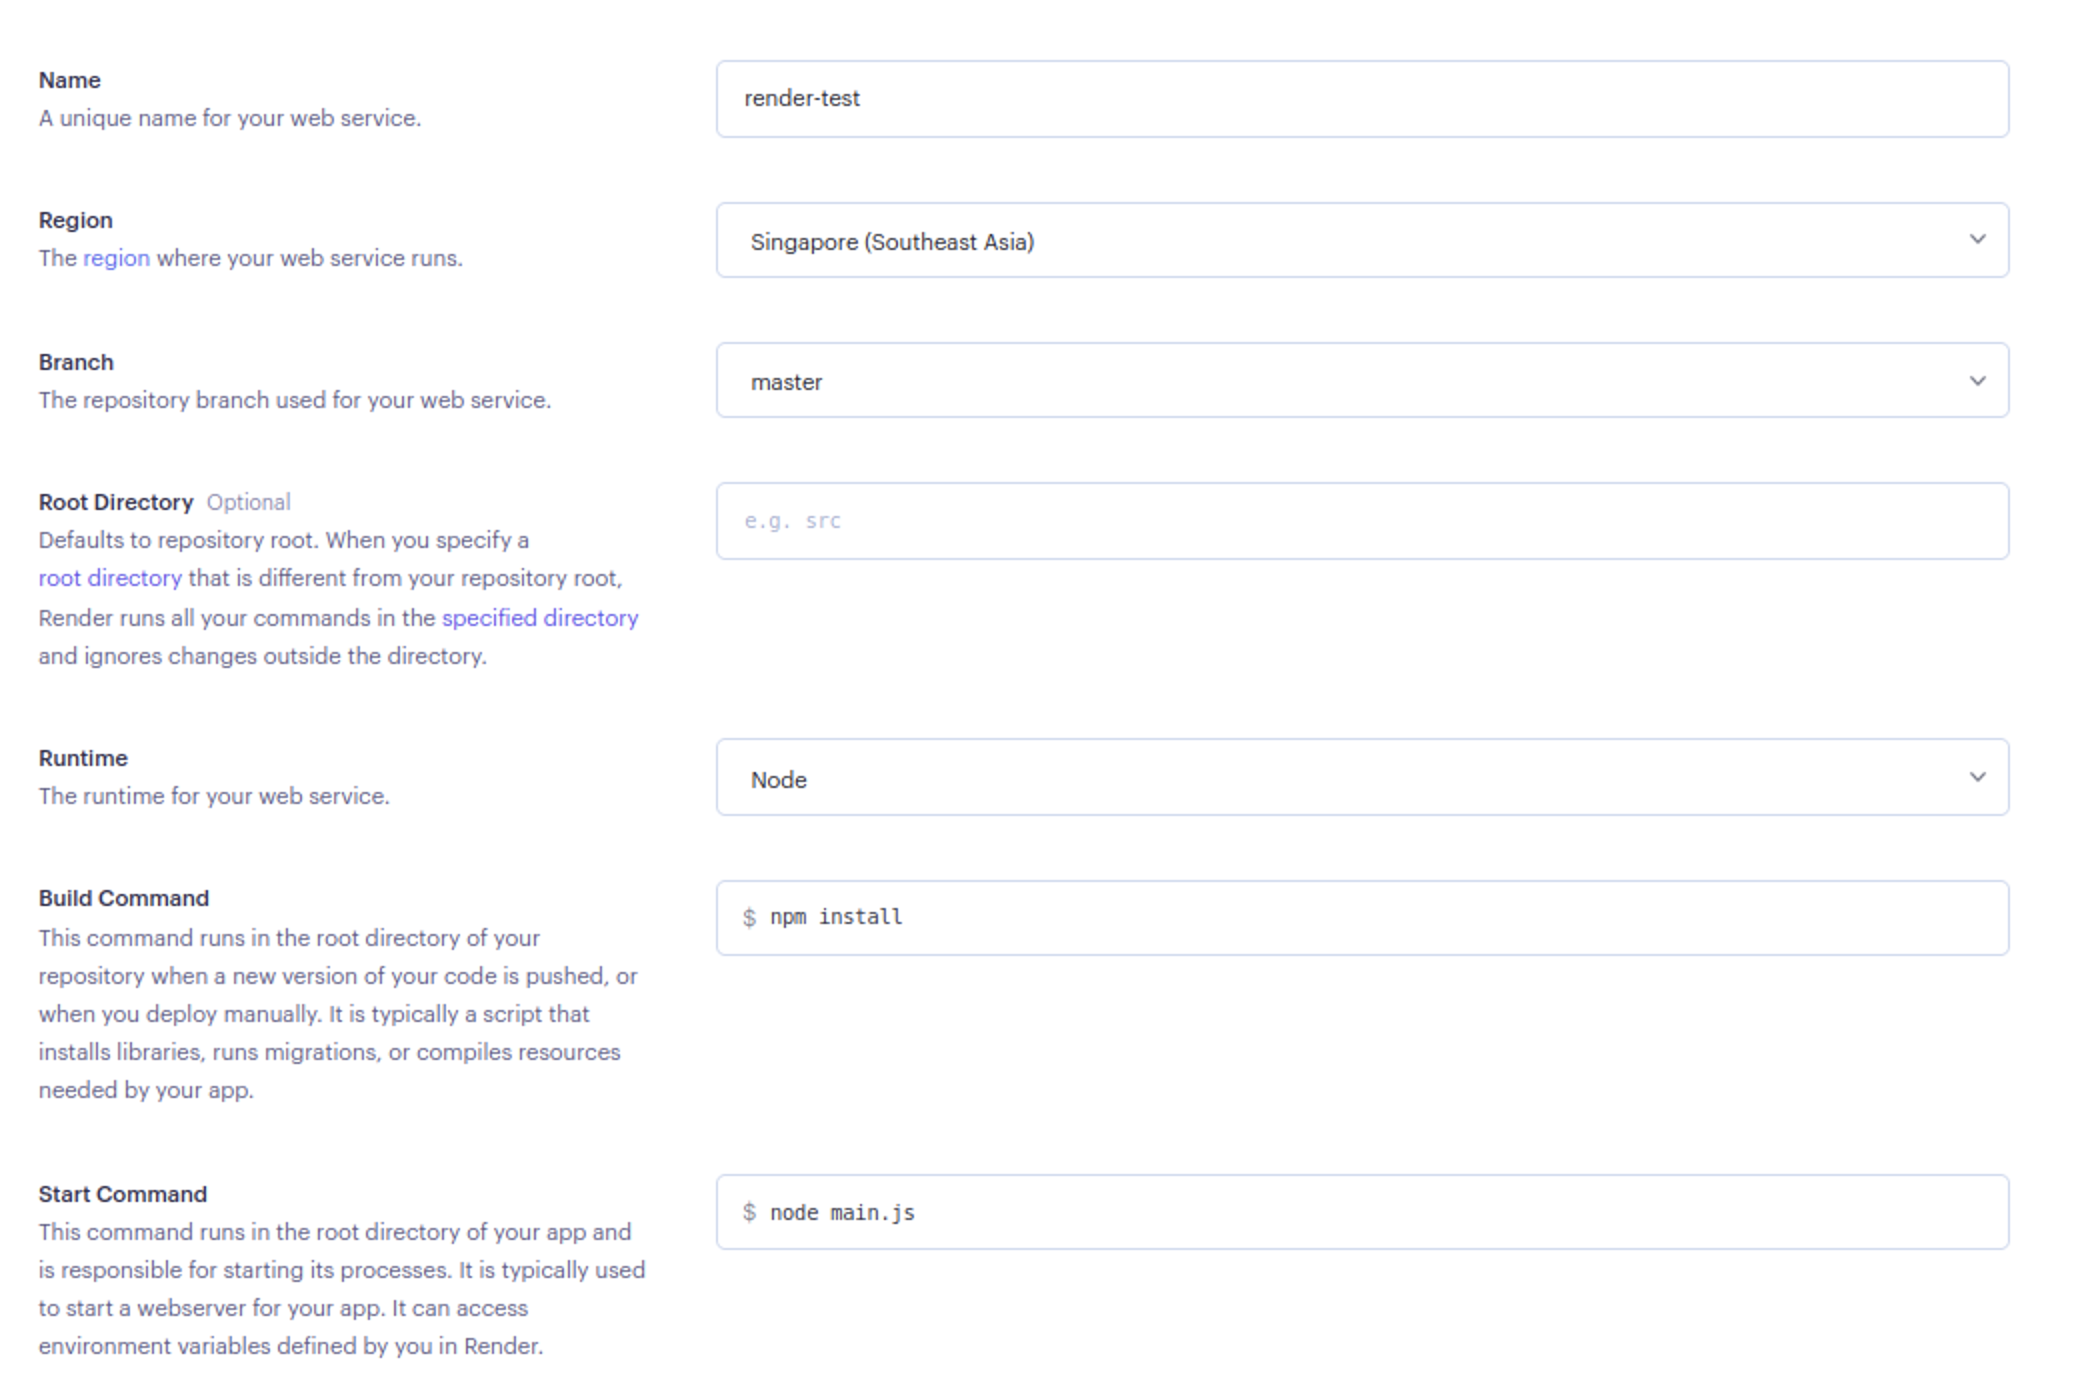Click the Root Directory input with src placeholder
Viewport: 2082px width, 1392px height.
pyautogui.click(x=1360, y=521)
